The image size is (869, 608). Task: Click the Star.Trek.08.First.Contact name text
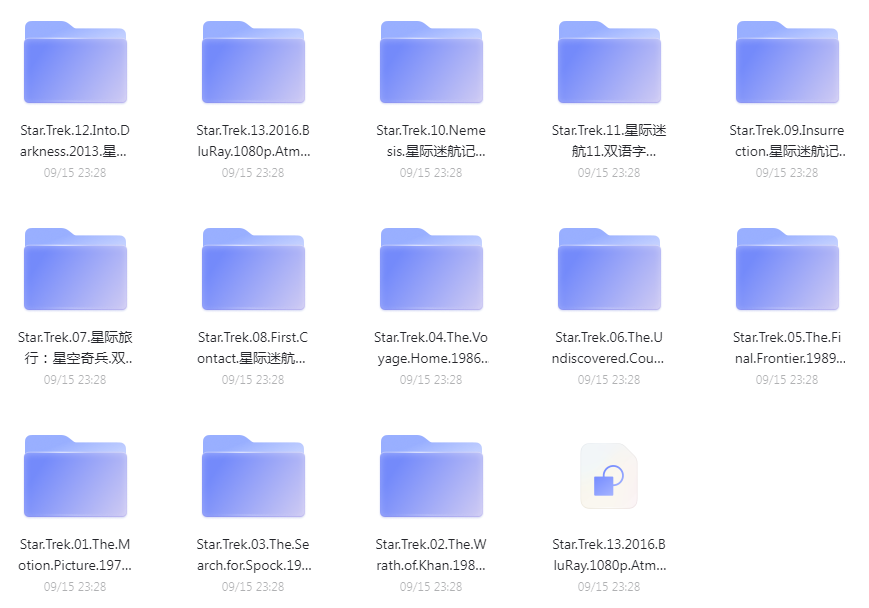(x=253, y=348)
